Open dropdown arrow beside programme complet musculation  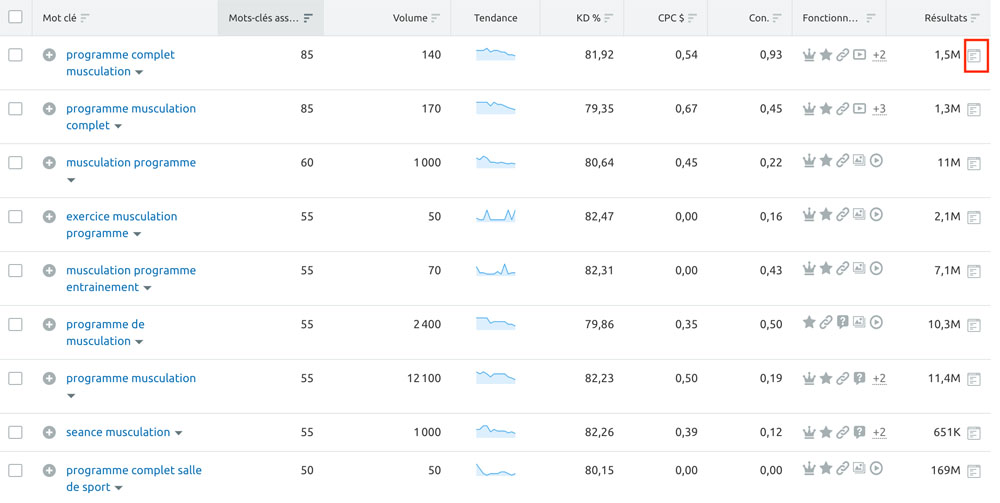coord(139,73)
